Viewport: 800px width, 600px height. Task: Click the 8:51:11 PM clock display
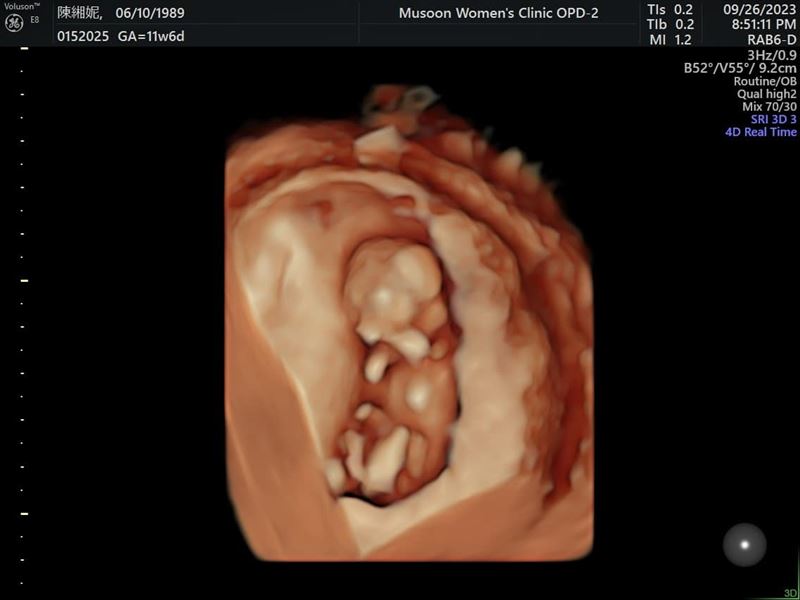[x=760, y=24]
